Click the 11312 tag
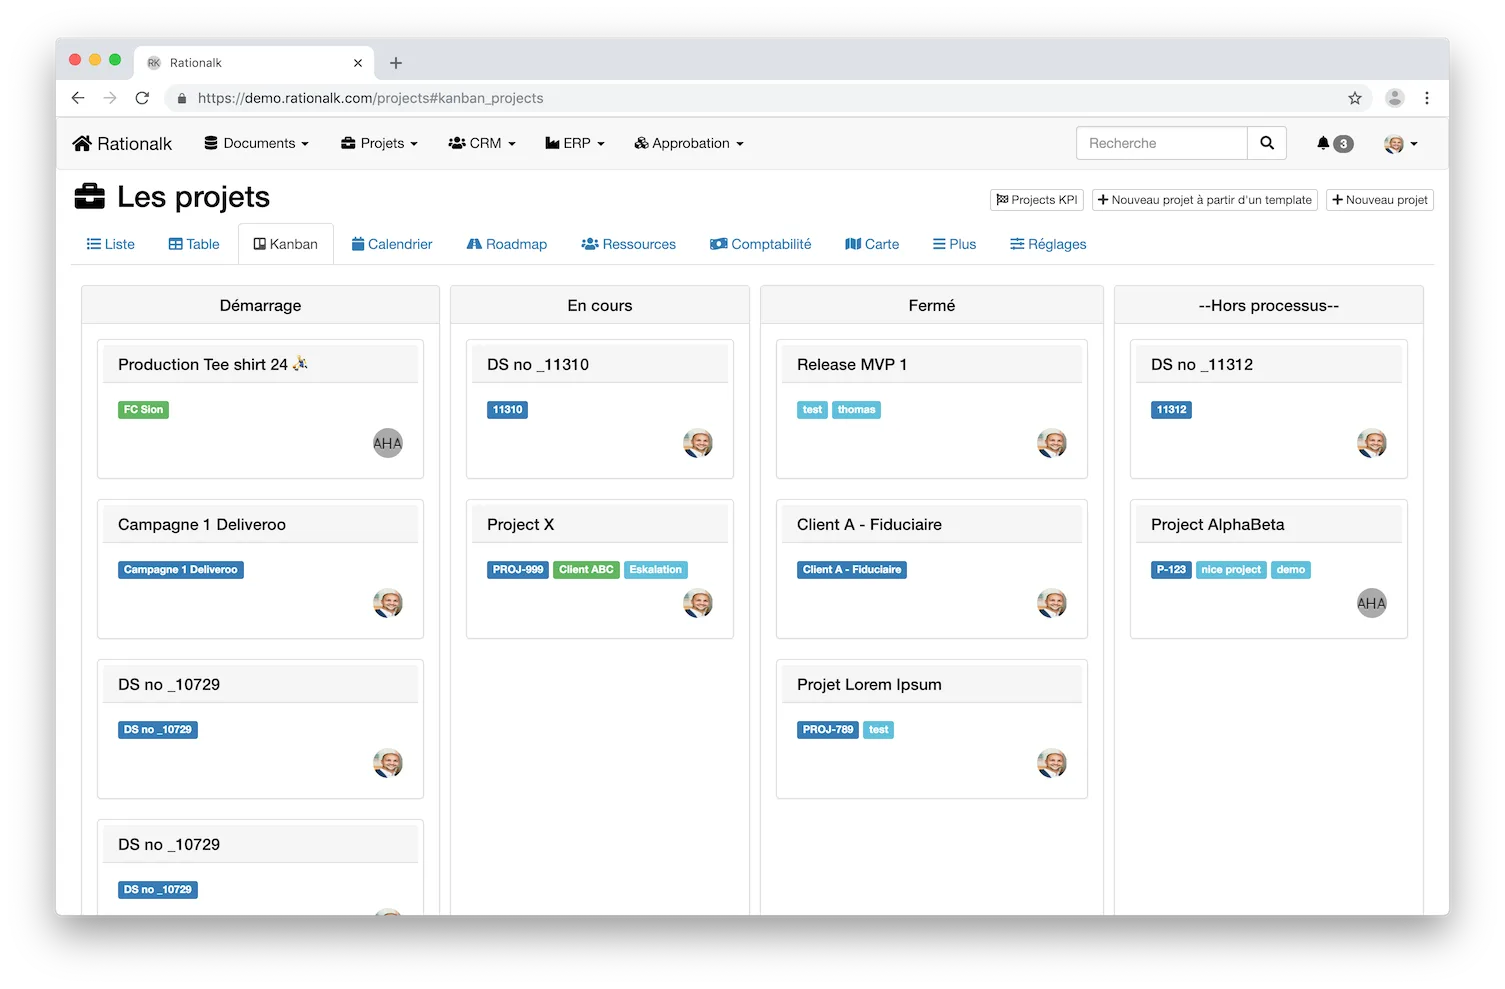Viewport: 1505px width, 989px height. 1171,409
